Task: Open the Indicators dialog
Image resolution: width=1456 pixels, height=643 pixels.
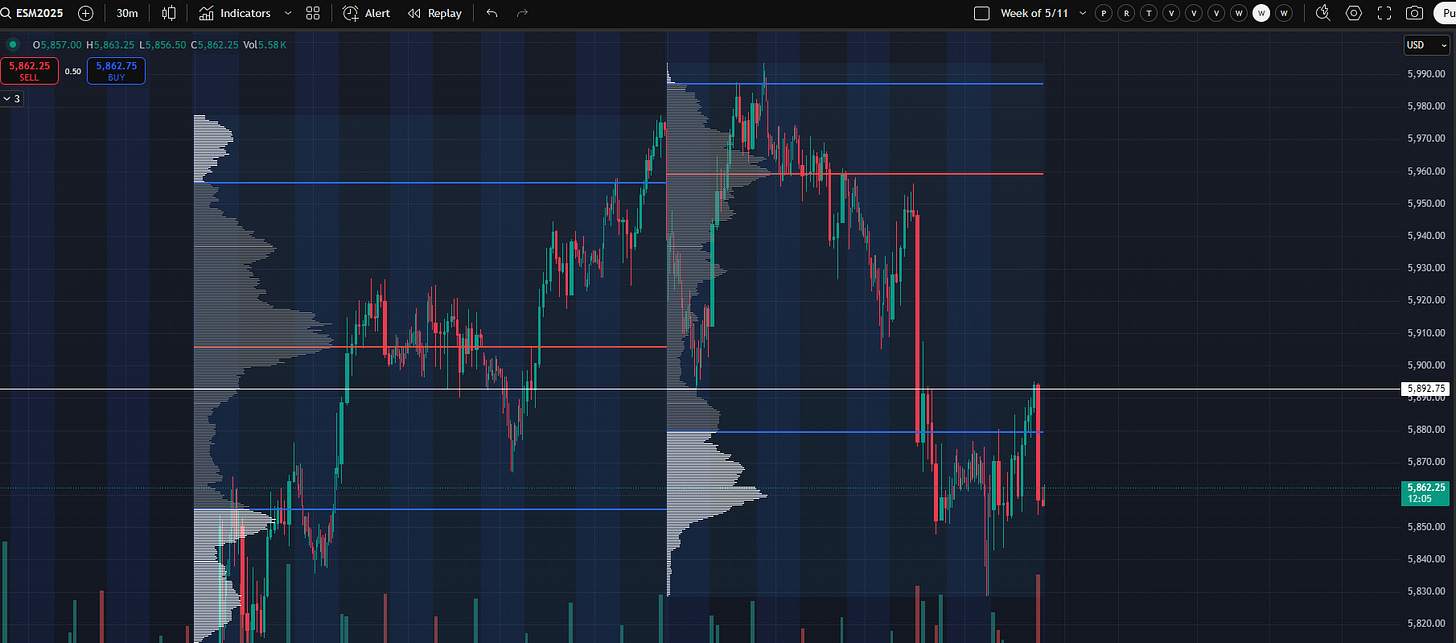Action: point(234,13)
